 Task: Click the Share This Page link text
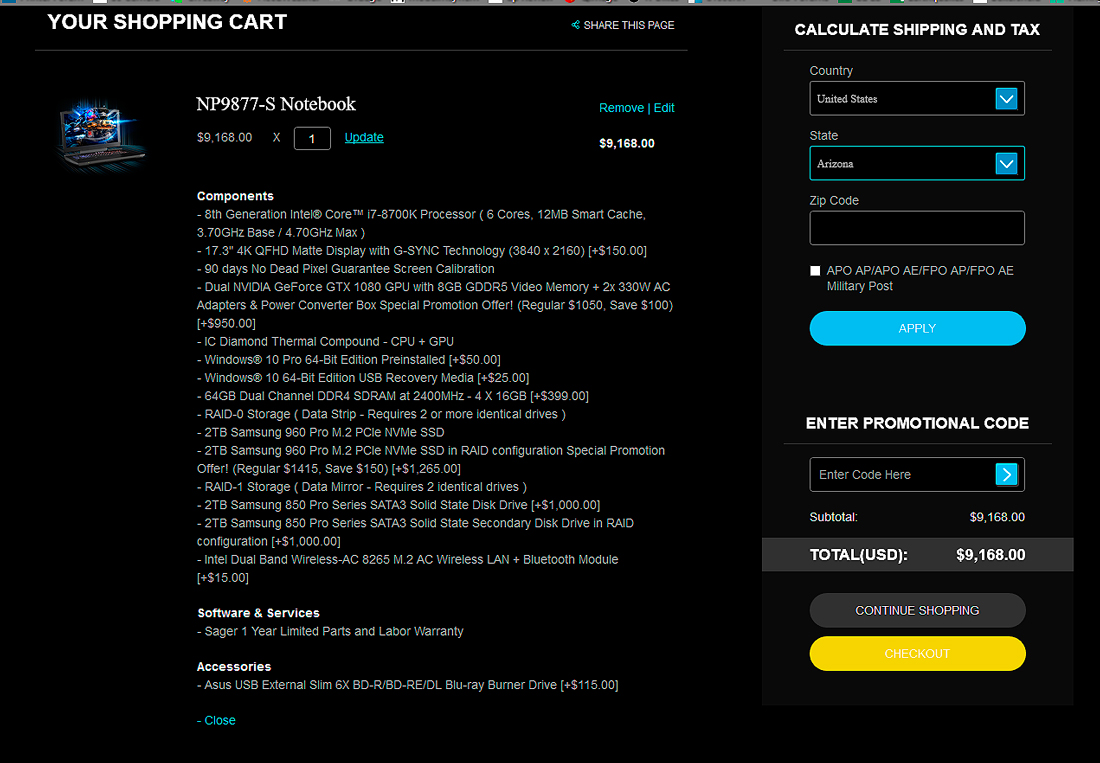pos(629,25)
